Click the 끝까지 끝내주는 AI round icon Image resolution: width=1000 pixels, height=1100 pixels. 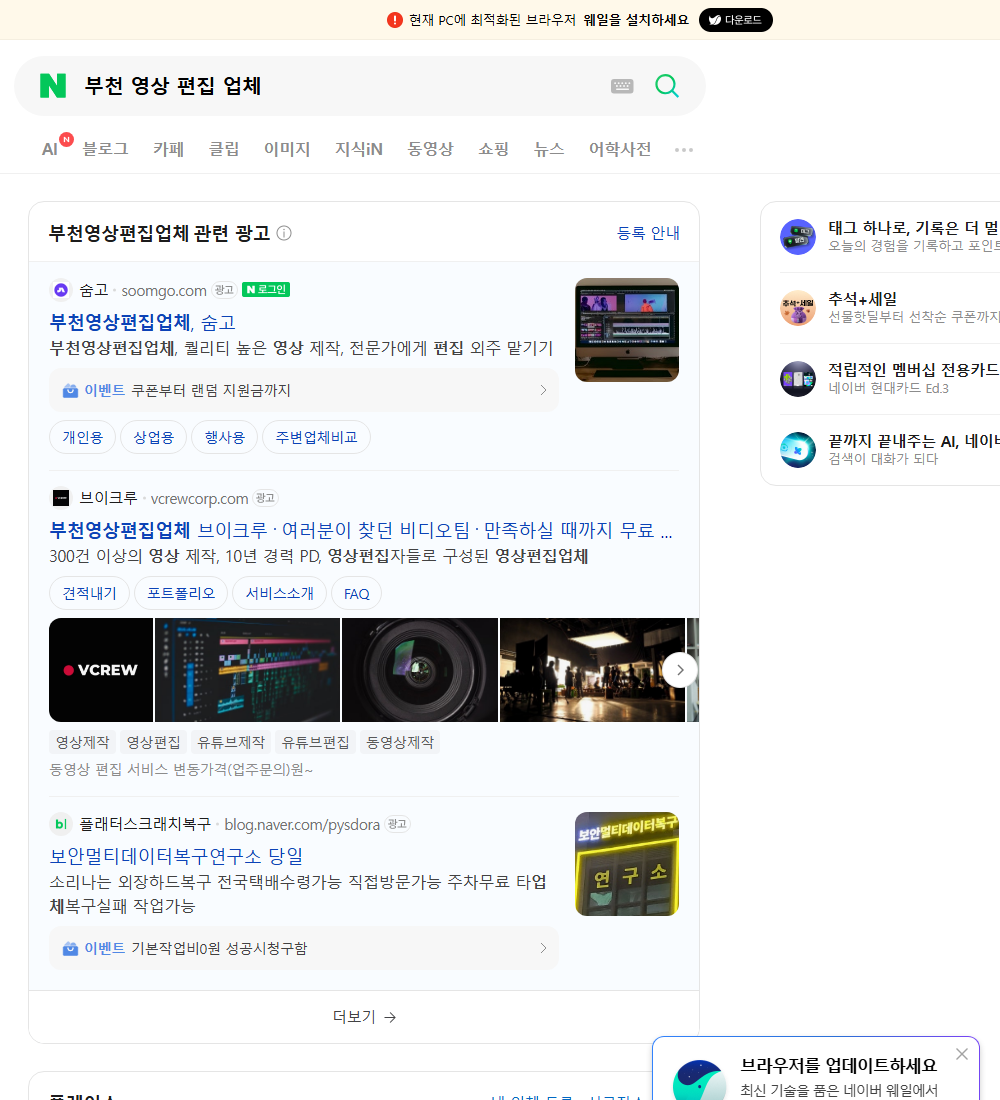pyautogui.click(x=798, y=450)
